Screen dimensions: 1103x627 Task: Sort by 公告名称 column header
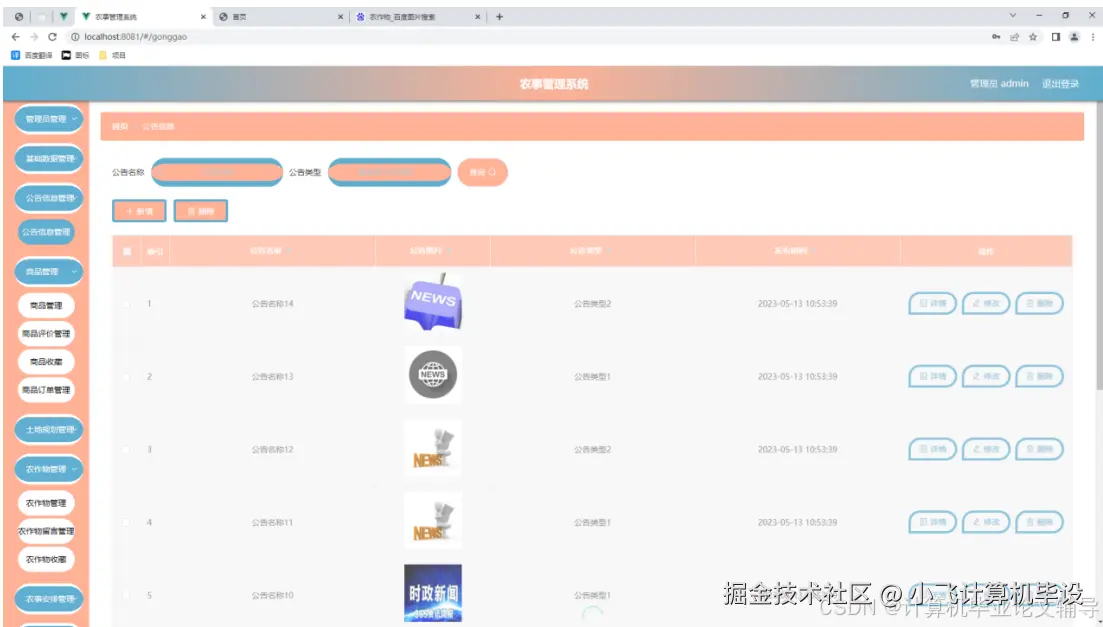[271, 251]
